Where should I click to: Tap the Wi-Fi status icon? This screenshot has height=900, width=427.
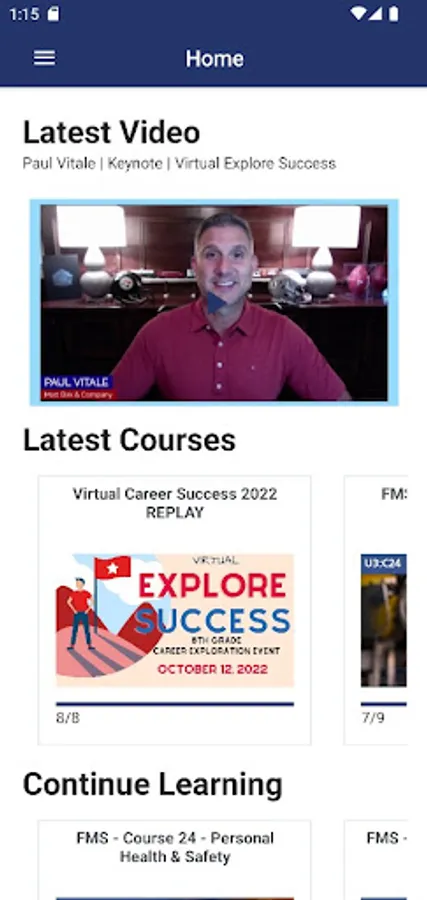[358, 14]
